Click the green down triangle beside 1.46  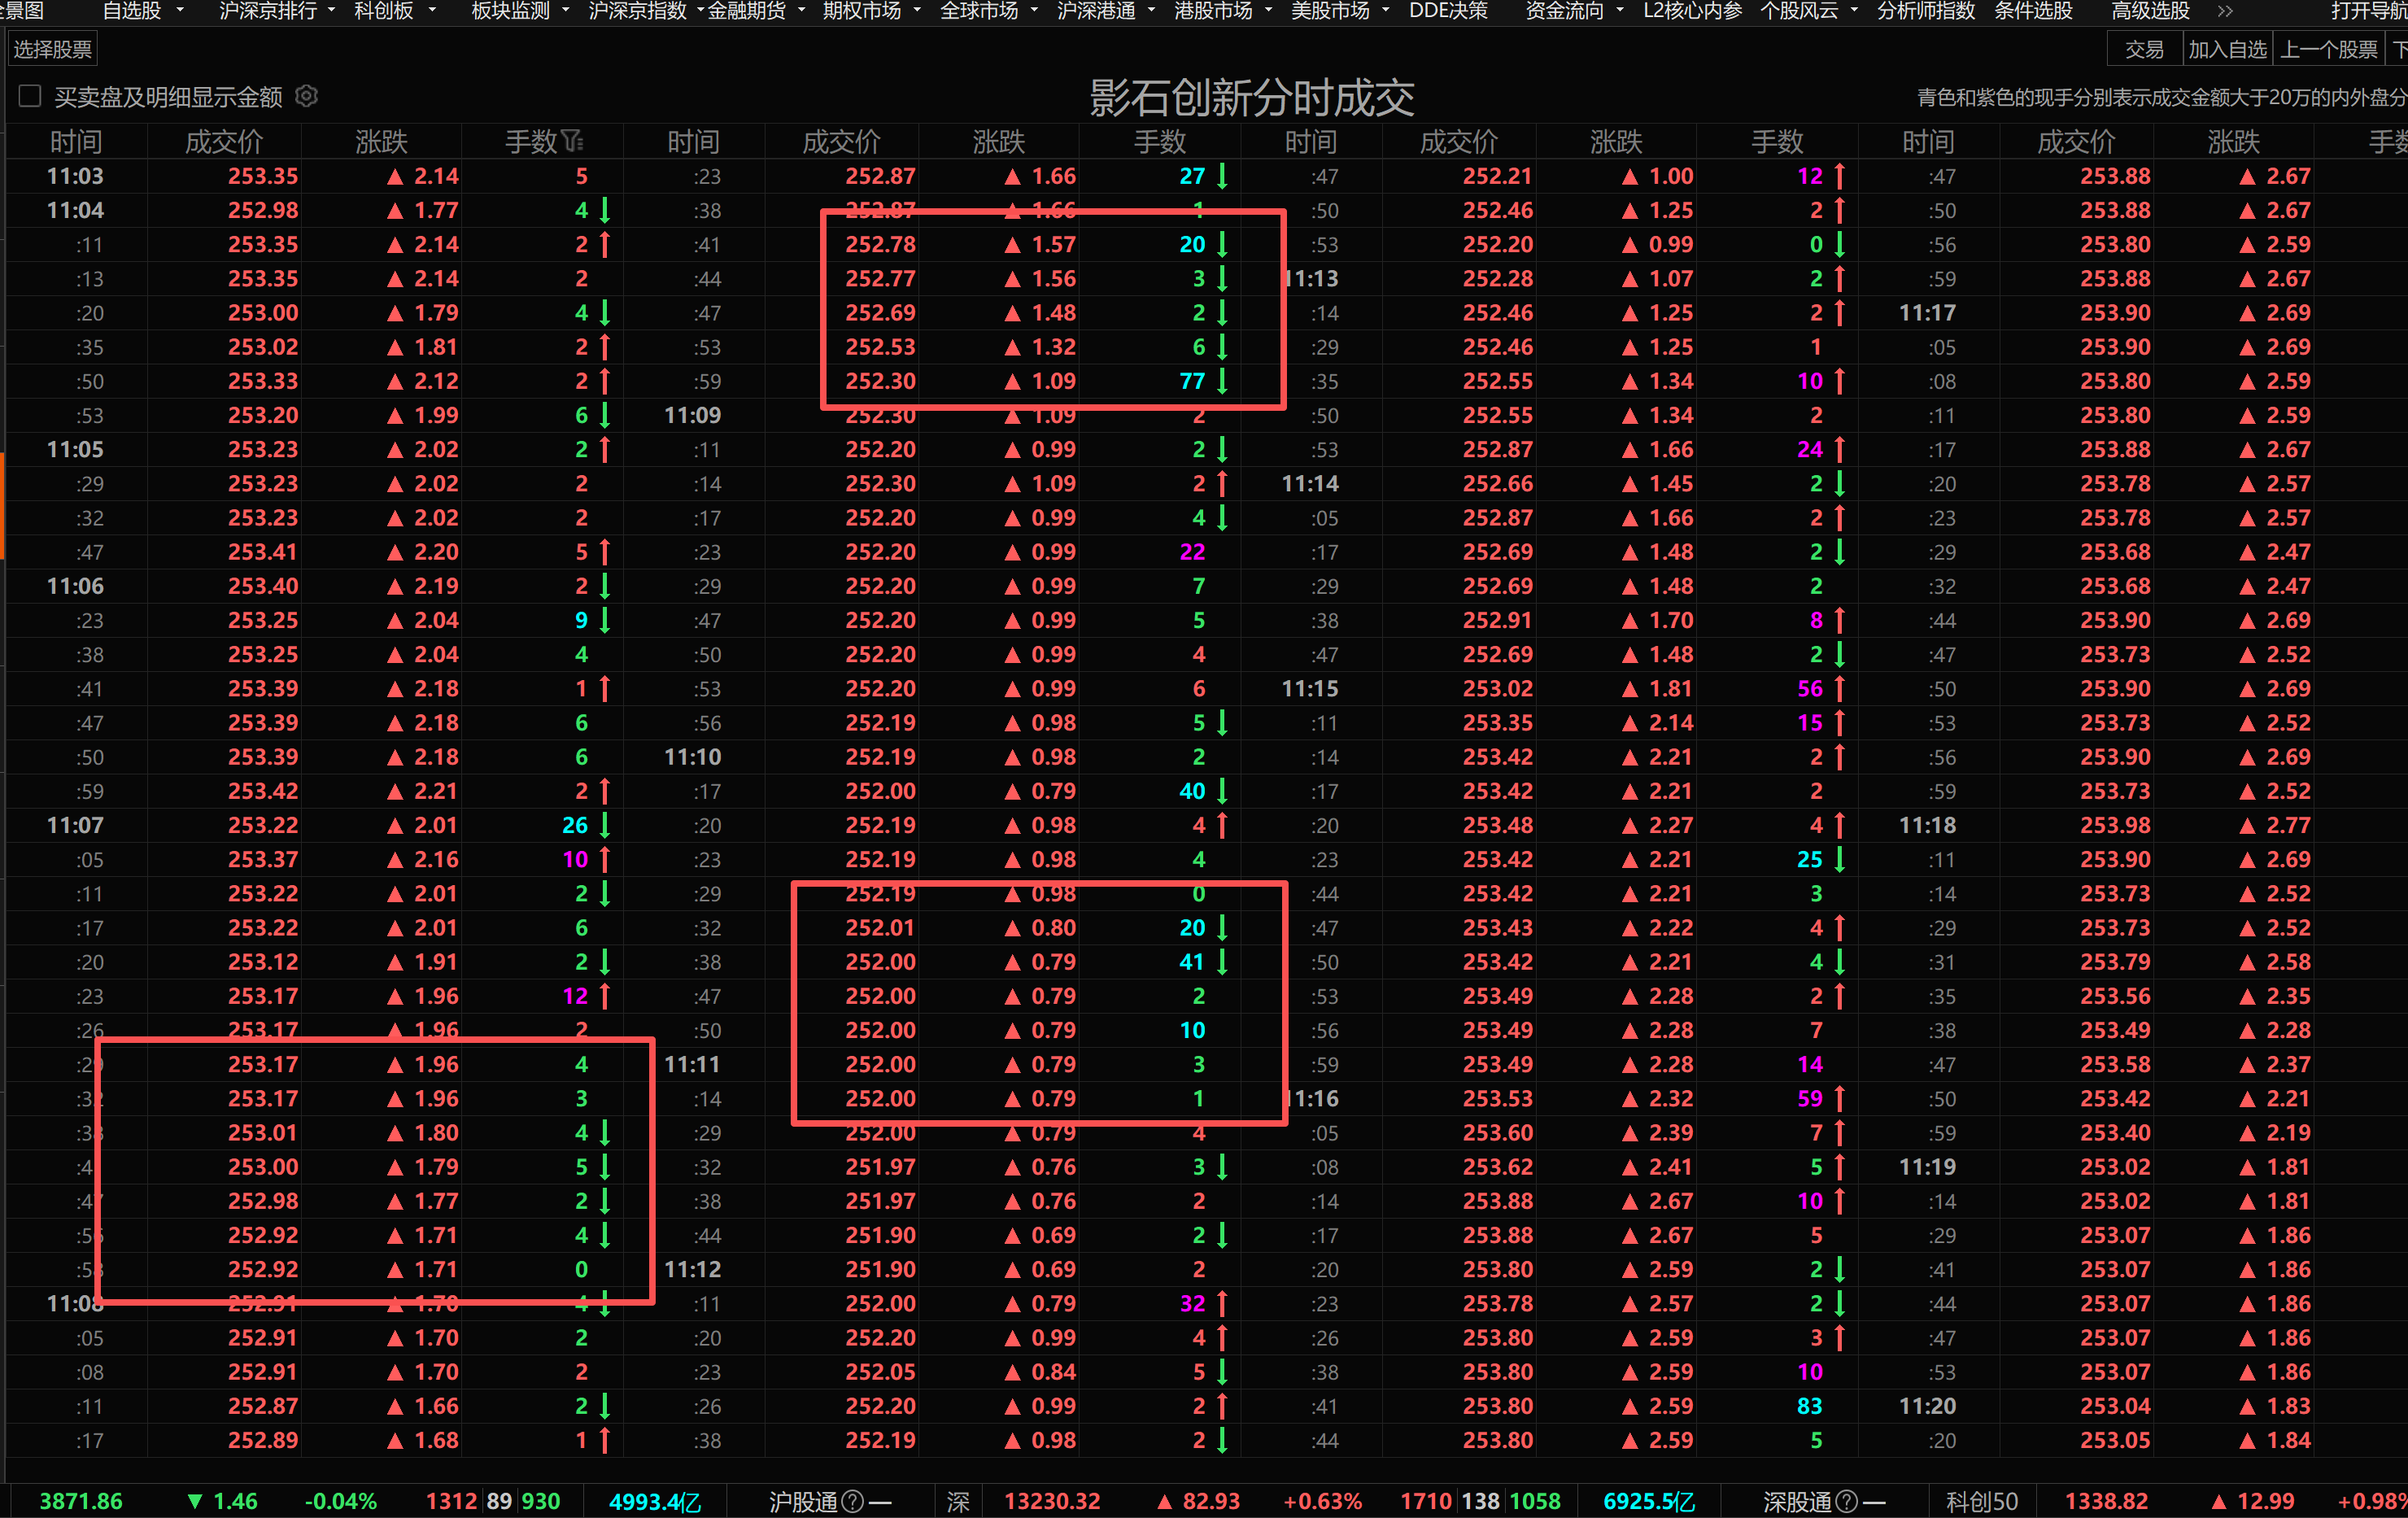(195, 1501)
